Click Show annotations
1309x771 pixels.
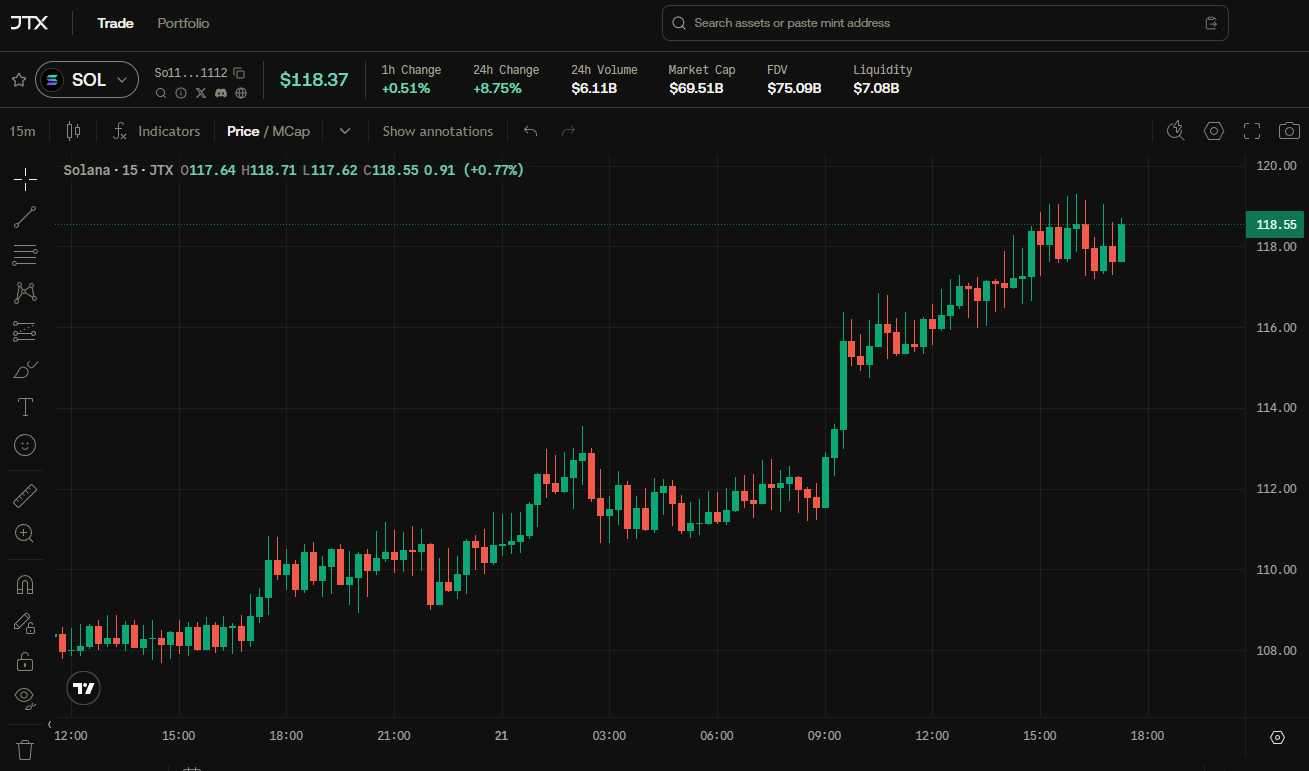[437, 131]
